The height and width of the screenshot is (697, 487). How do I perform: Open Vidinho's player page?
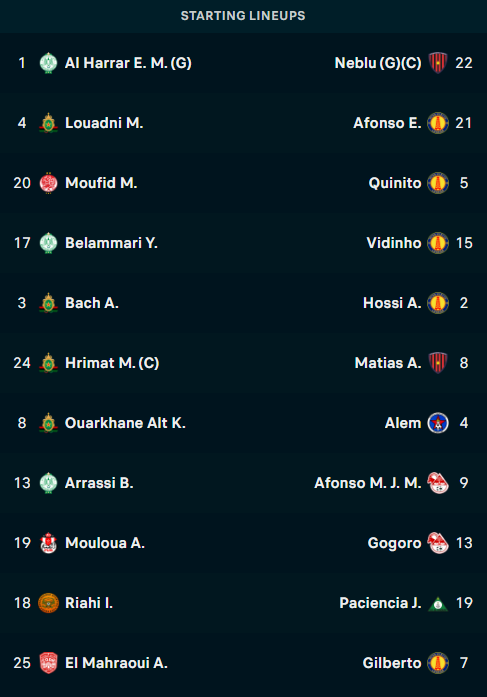click(394, 243)
